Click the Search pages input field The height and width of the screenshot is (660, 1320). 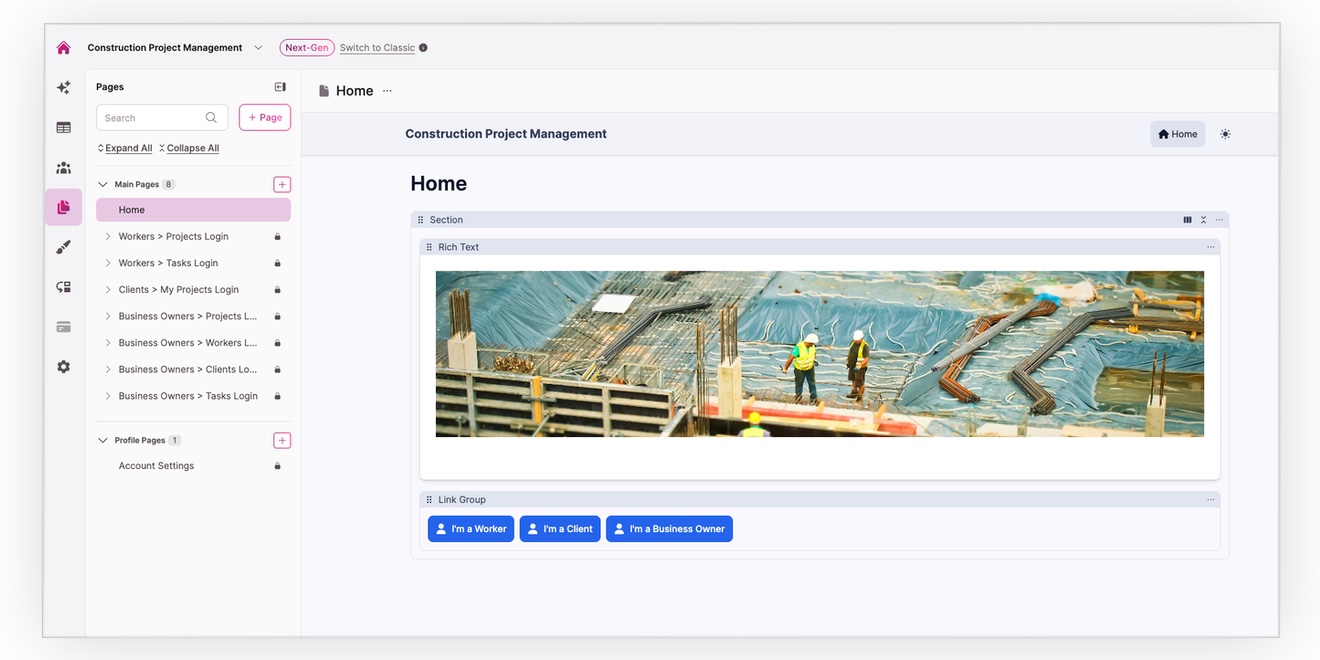153,118
